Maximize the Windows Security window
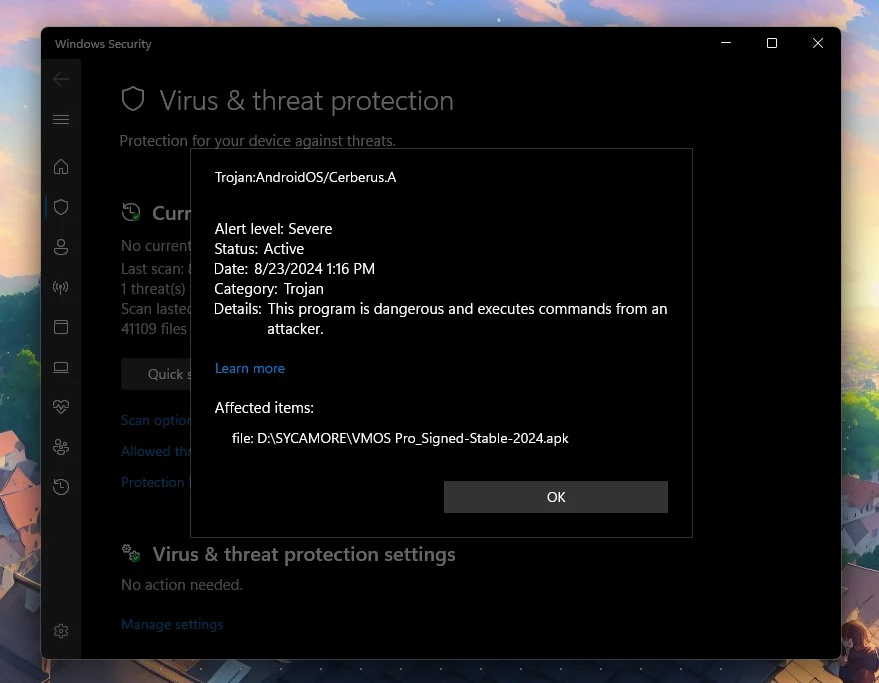 [771, 43]
